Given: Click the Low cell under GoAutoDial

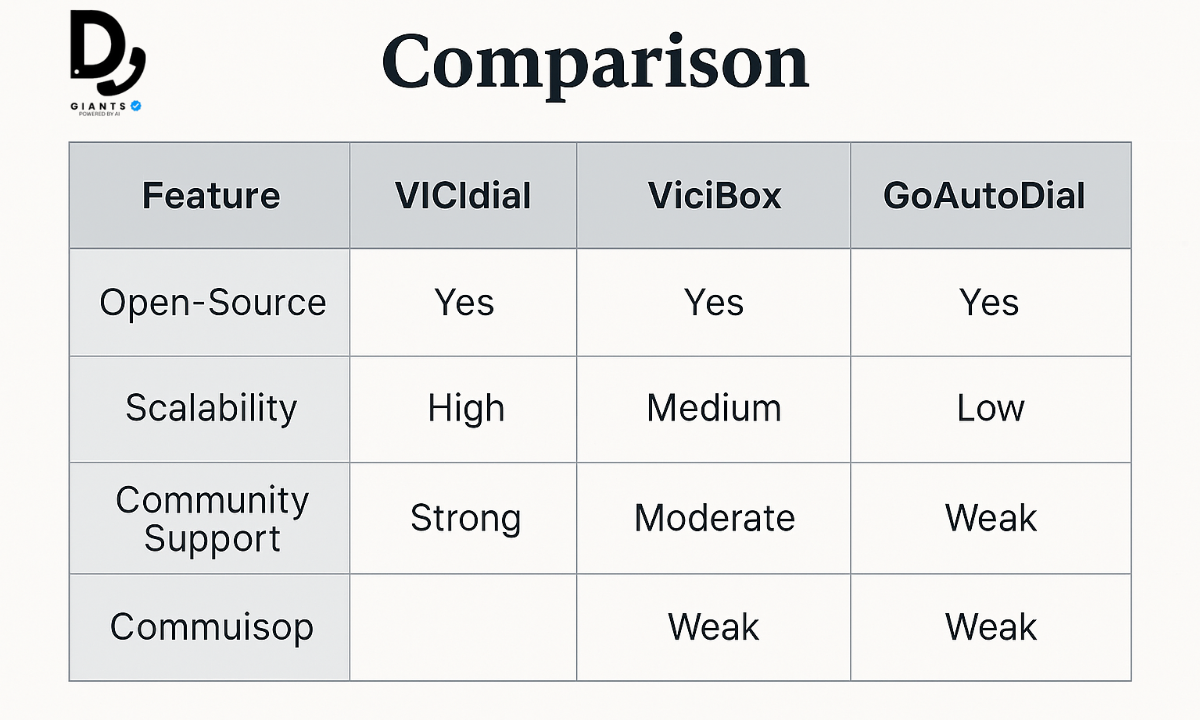Looking at the screenshot, I should click(990, 408).
